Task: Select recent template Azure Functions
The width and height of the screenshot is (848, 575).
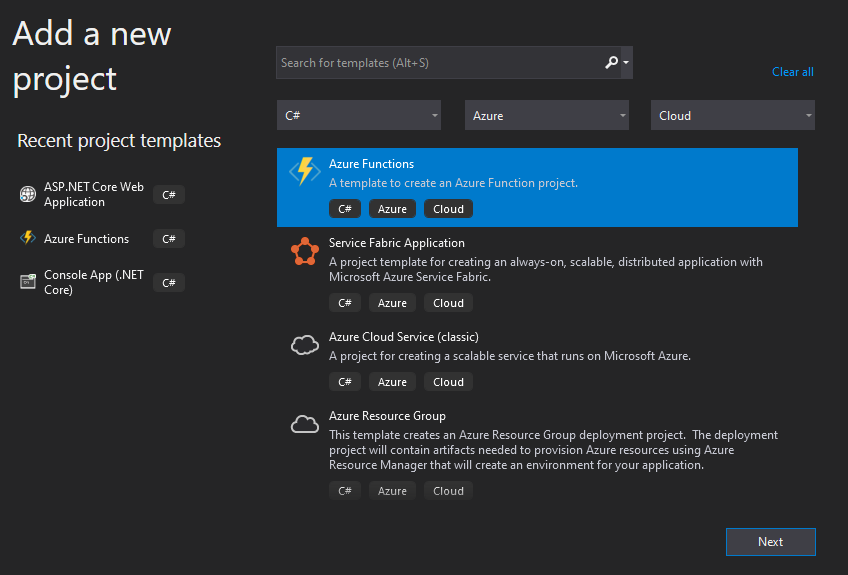Action: pyautogui.click(x=87, y=239)
